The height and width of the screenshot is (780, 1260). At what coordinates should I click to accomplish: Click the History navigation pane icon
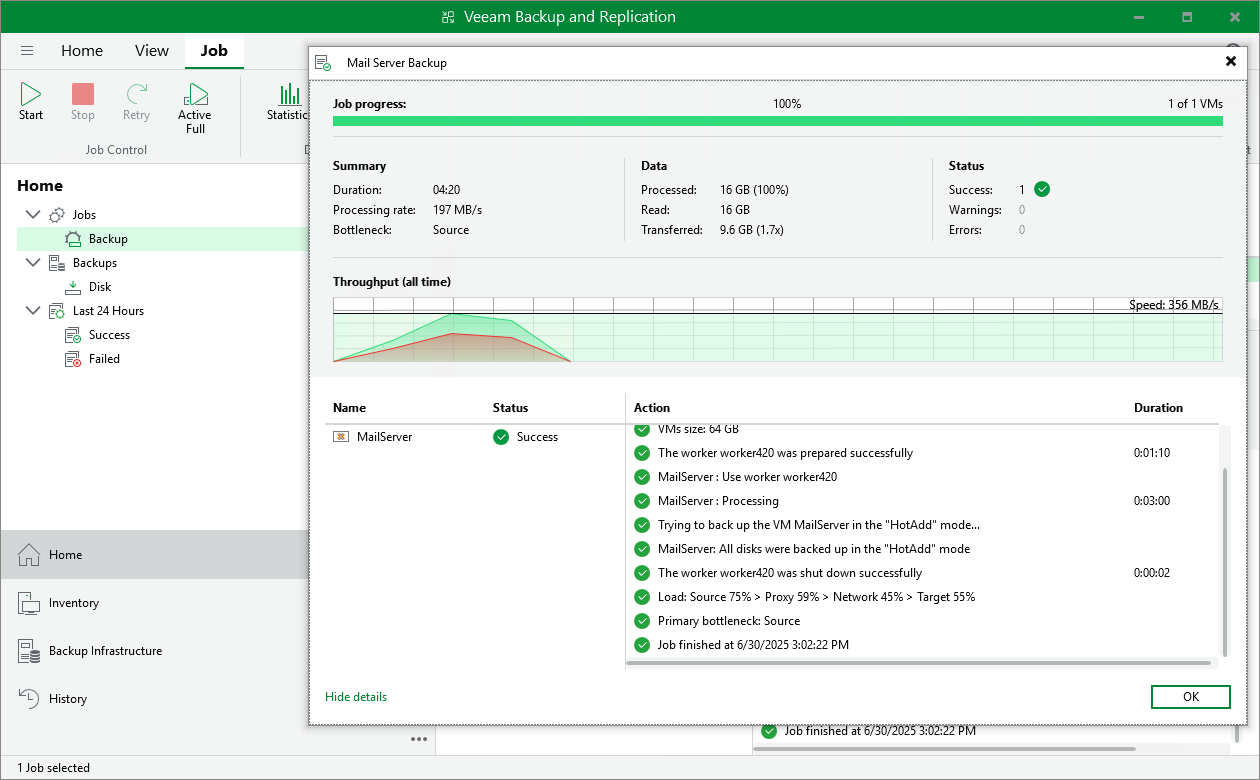(x=29, y=699)
